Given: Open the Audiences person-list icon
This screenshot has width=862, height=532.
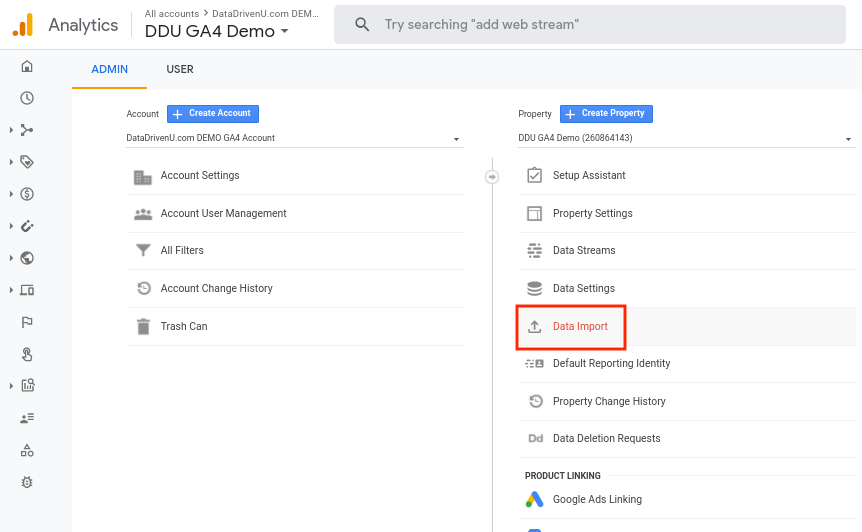Looking at the screenshot, I should [26, 418].
